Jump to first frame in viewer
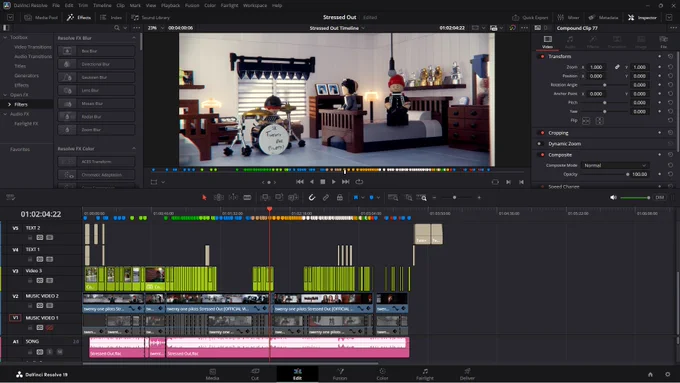Viewport: 680px width, 383px height. [300, 182]
